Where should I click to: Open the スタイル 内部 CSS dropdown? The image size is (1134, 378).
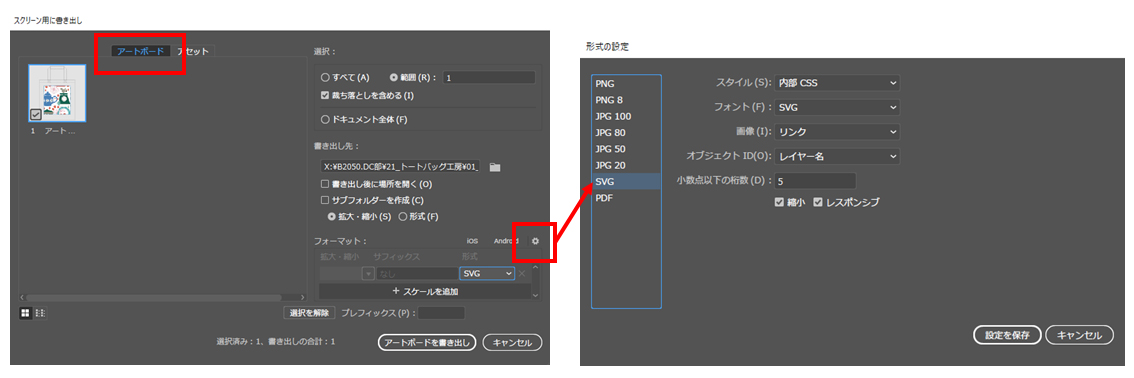coord(837,83)
